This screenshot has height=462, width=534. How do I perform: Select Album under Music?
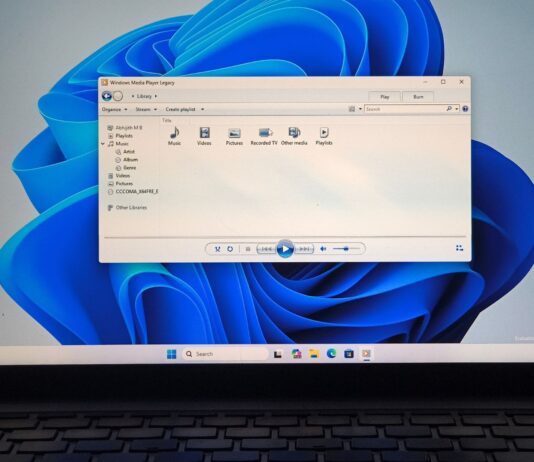tap(130, 160)
